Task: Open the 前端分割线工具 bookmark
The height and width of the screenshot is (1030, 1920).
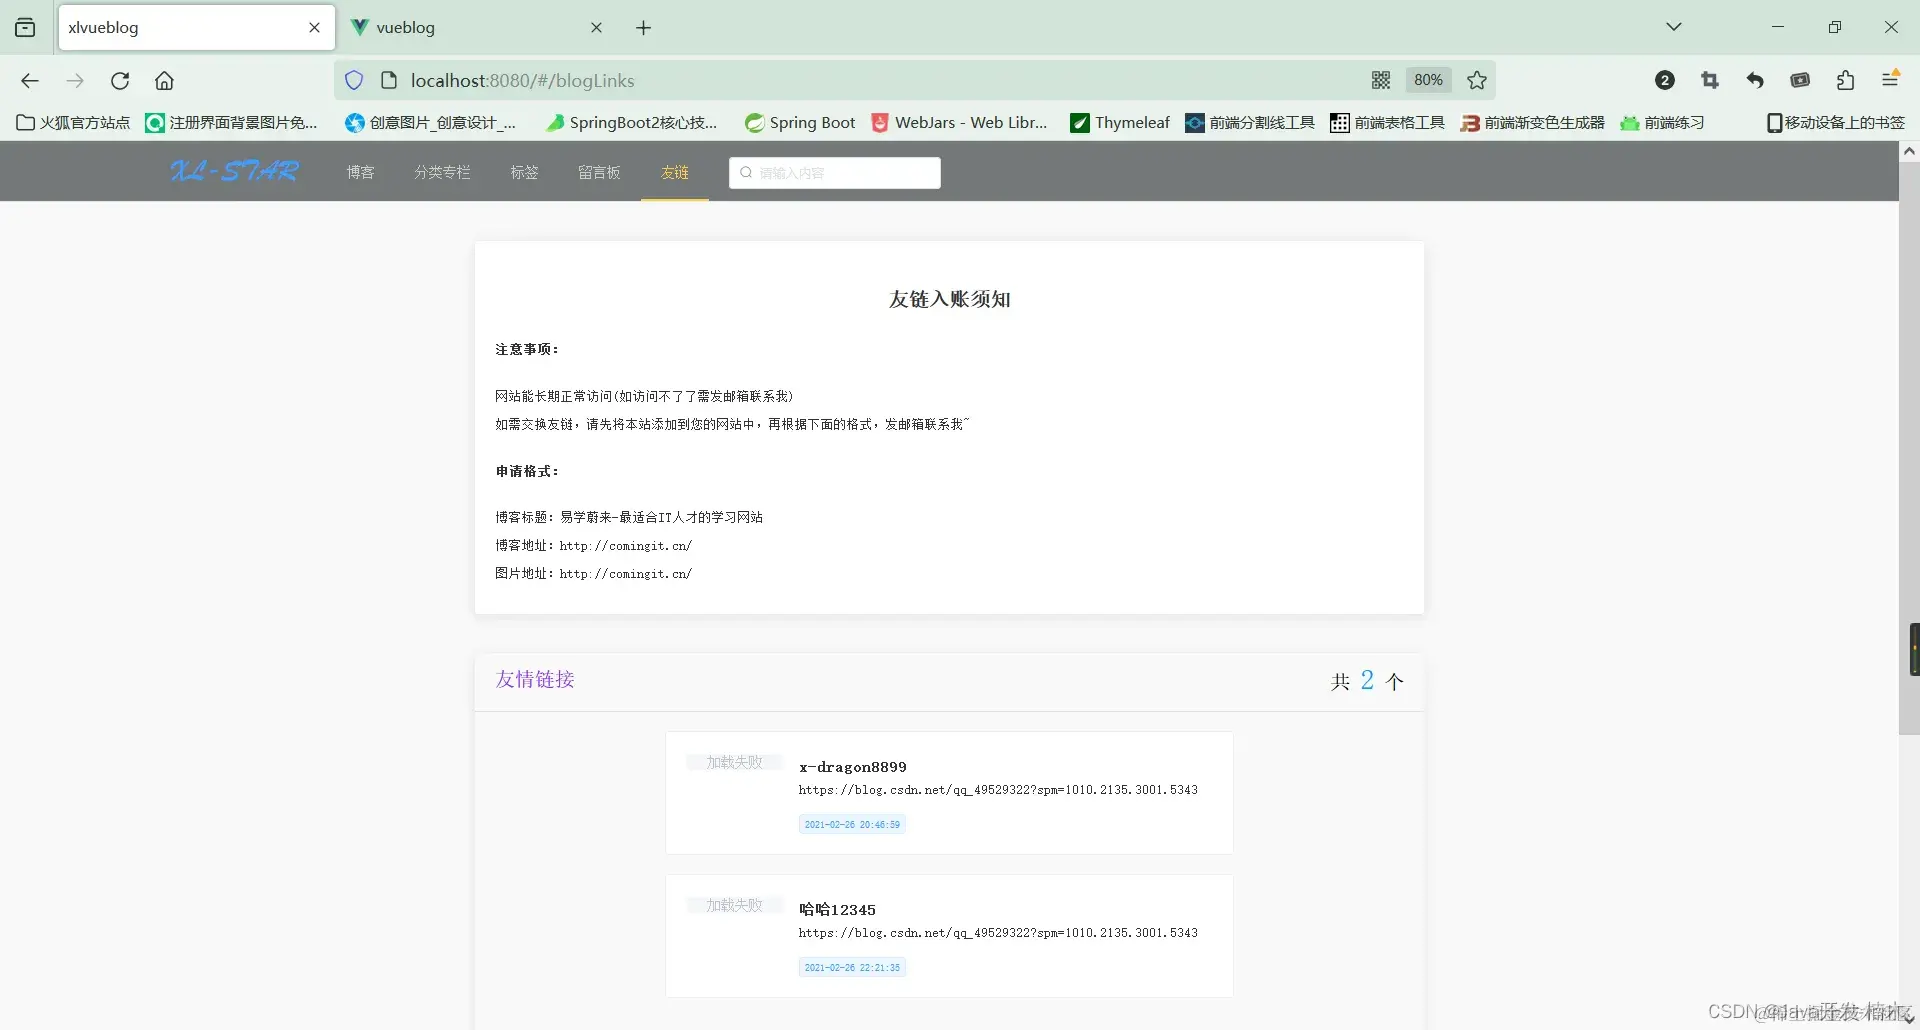Action: click(x=1250, y=122)
